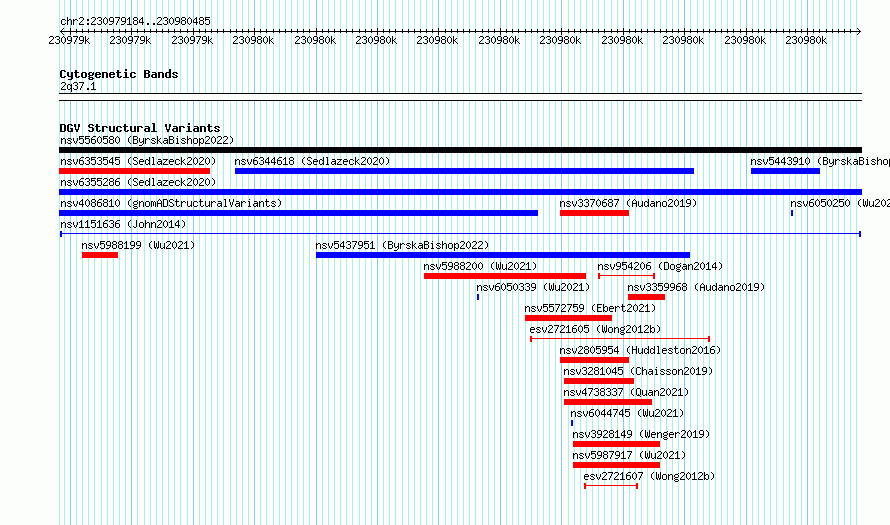Open the nsv6050250 variant label

click(x=840, y=203)
